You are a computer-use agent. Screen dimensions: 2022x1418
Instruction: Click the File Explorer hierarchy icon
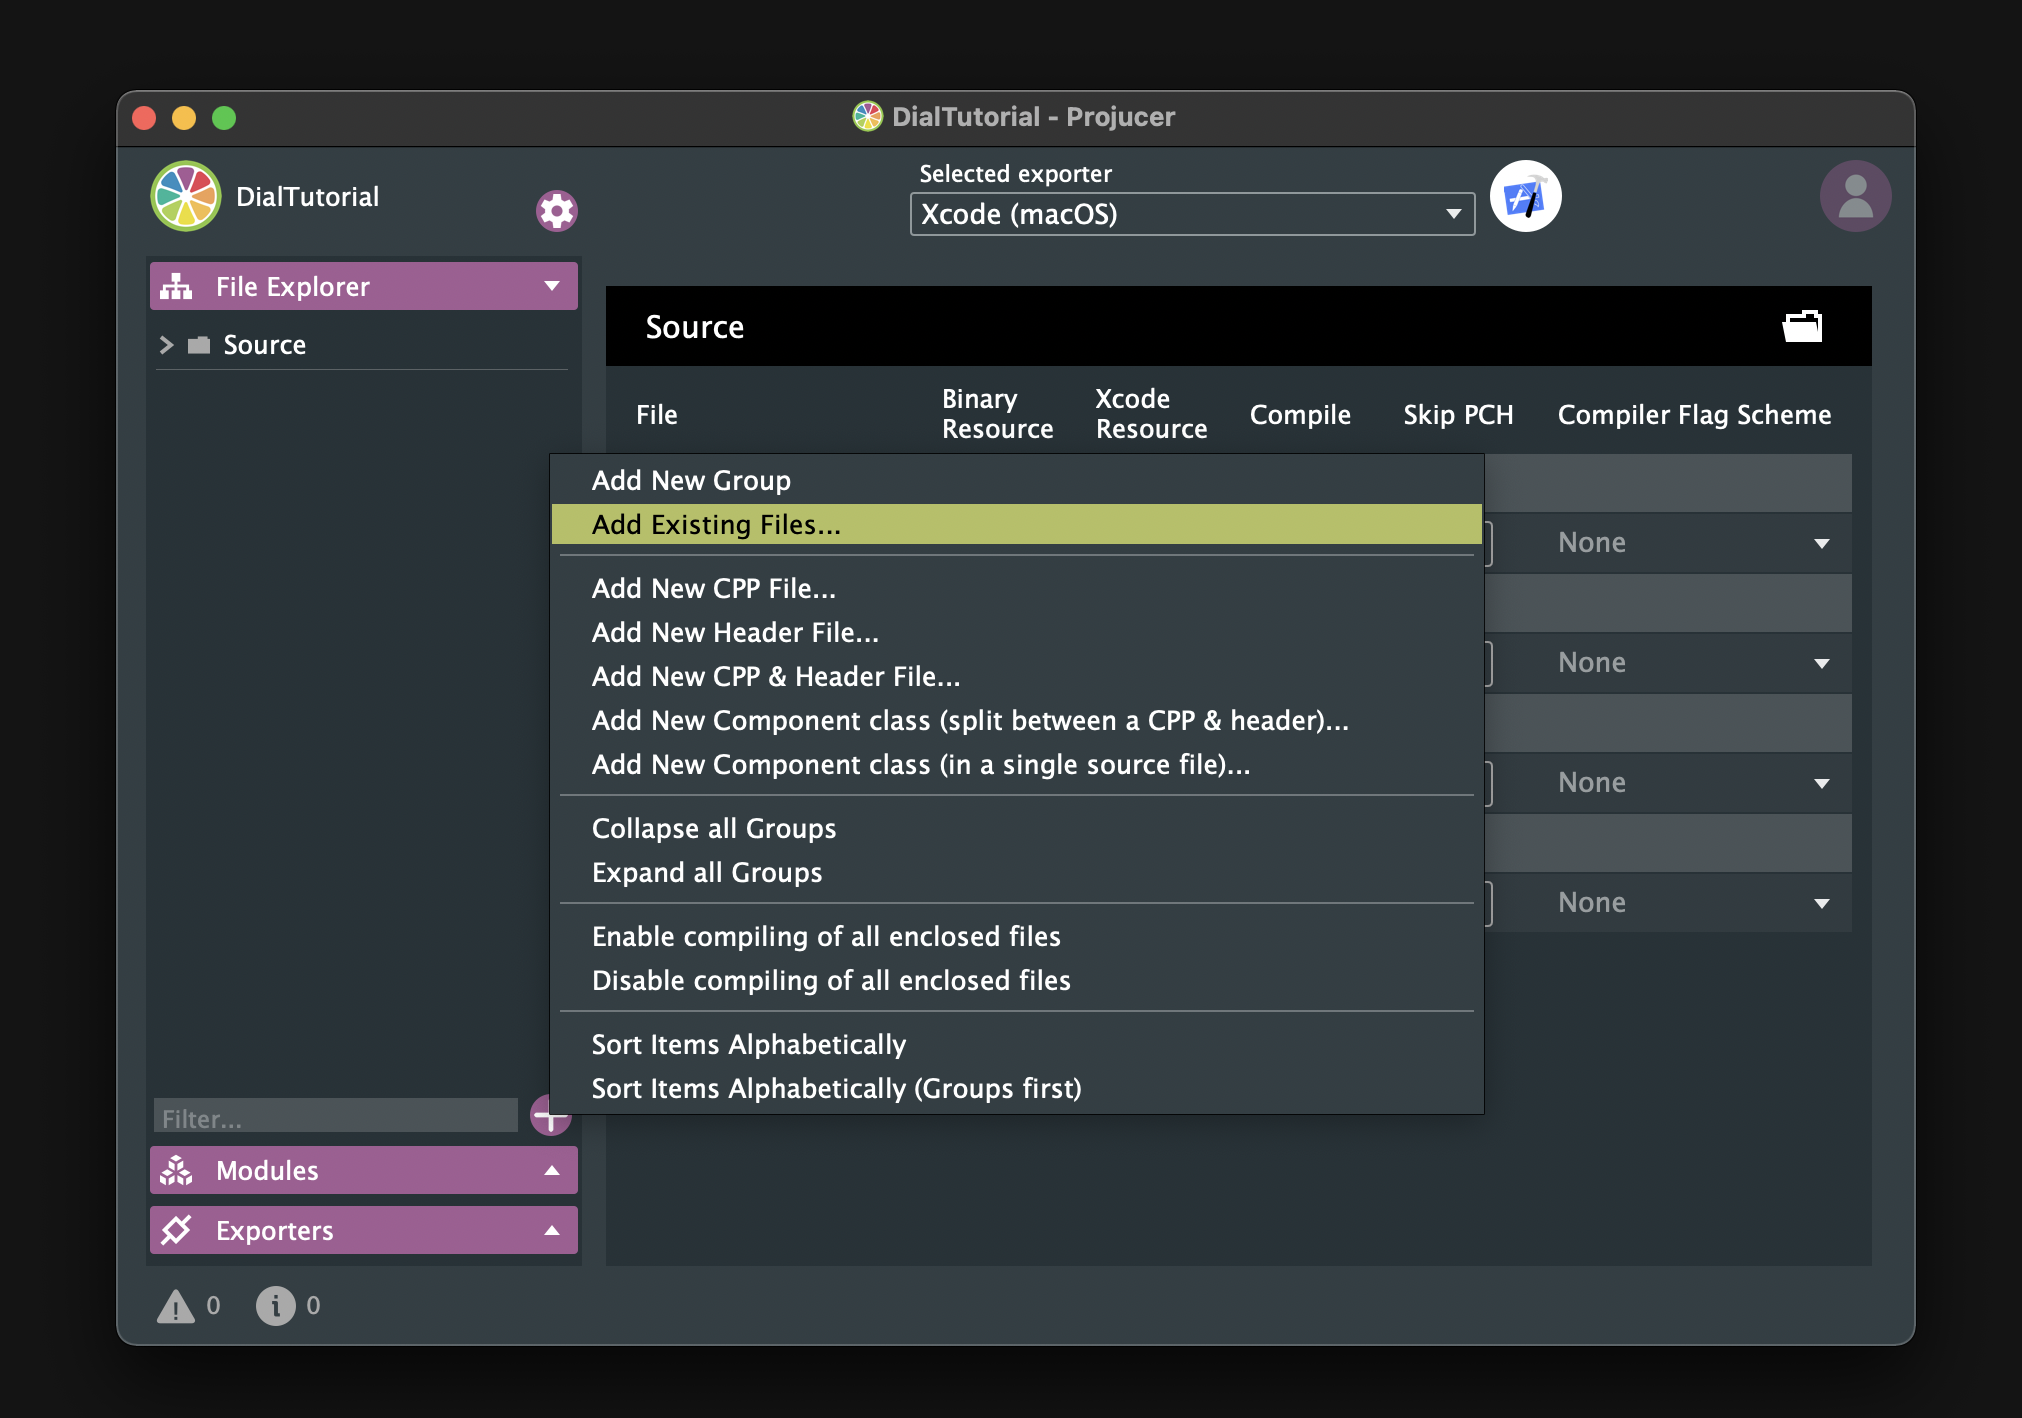click(176, 287)
